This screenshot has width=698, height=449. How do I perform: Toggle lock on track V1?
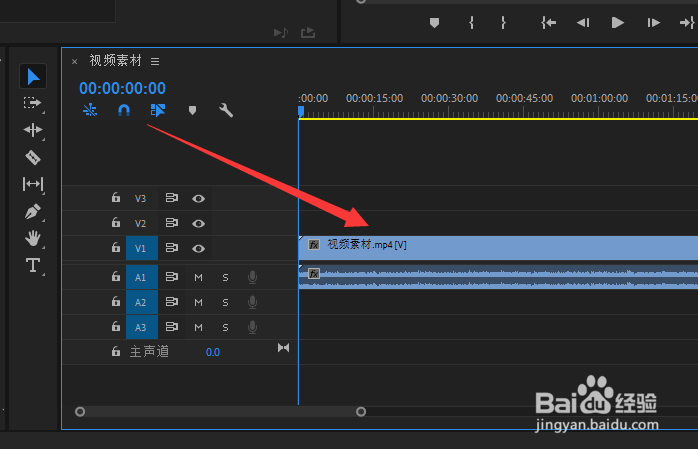pyautogui.click(x=116, y=247)
